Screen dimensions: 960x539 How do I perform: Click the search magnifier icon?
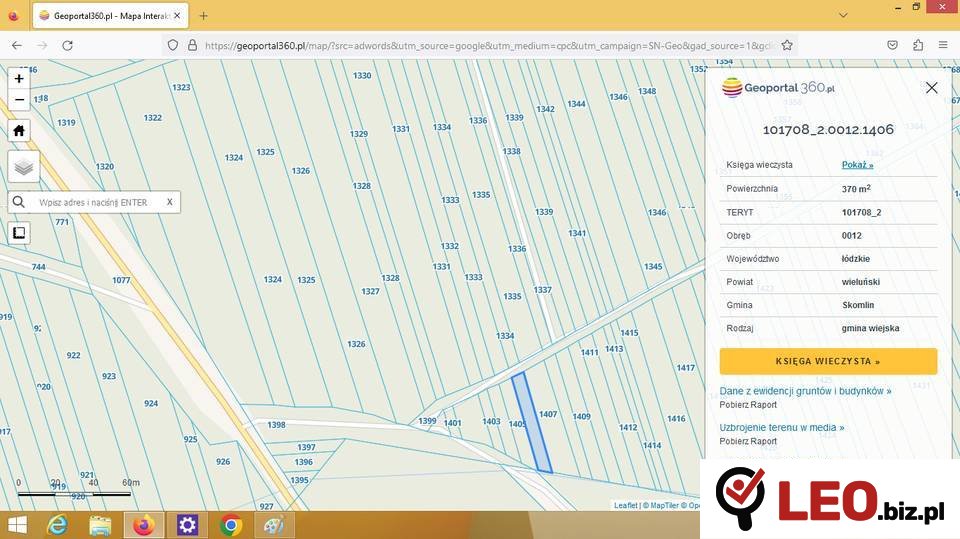coord(19,202)
